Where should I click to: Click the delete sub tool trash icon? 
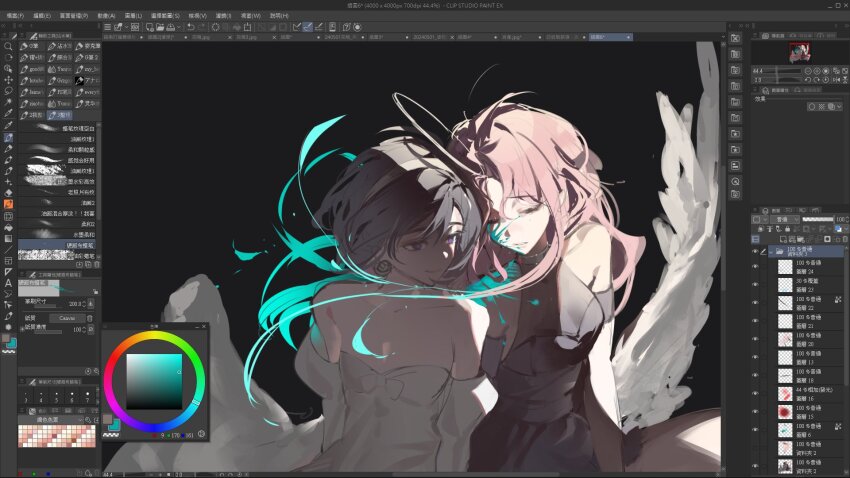97,264
